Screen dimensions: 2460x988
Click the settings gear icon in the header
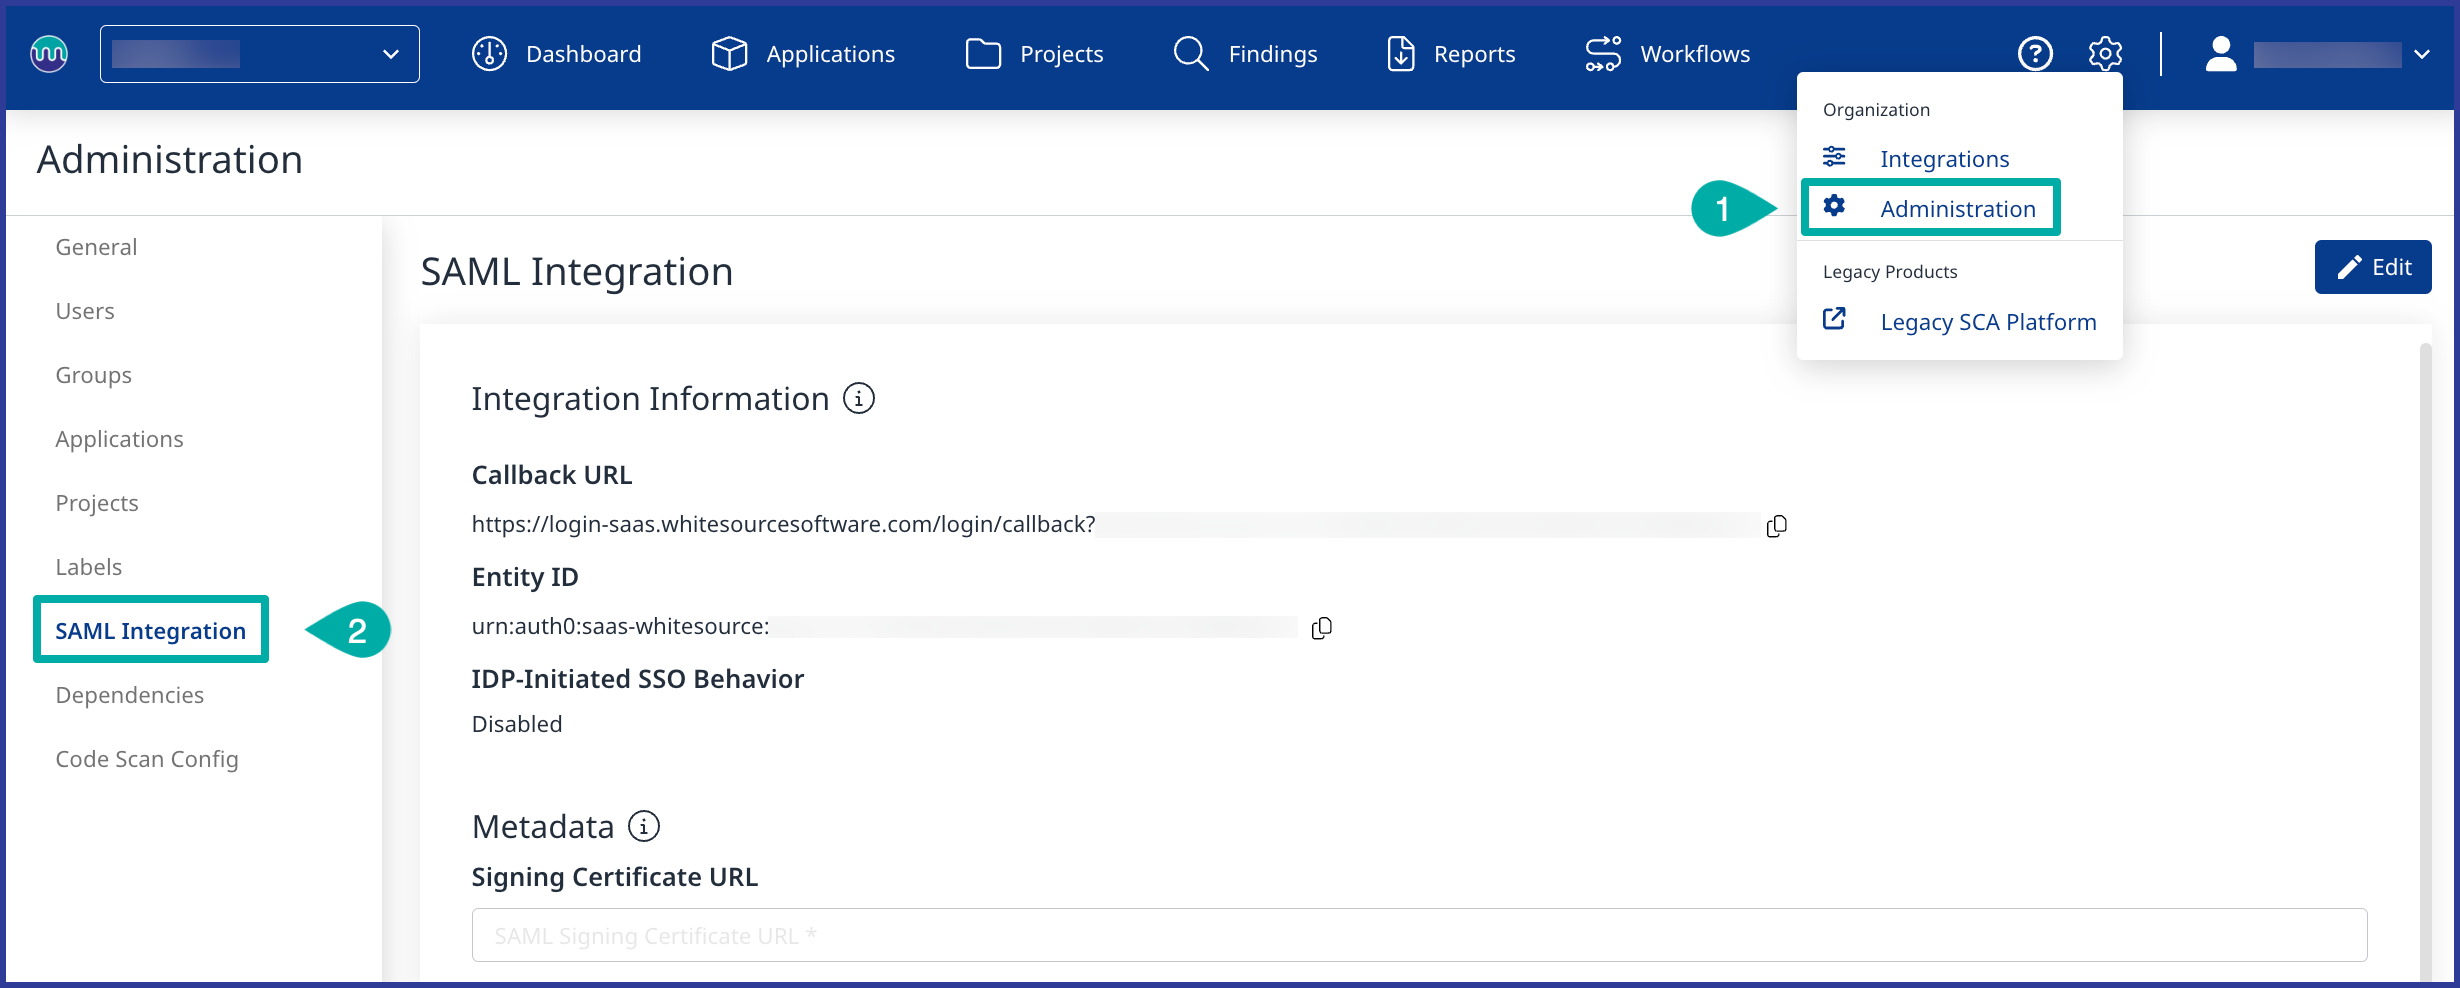pos(2105,54)
